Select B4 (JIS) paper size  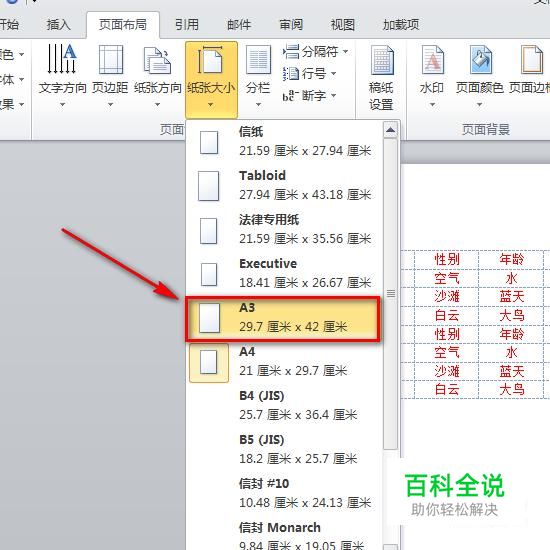284,405
